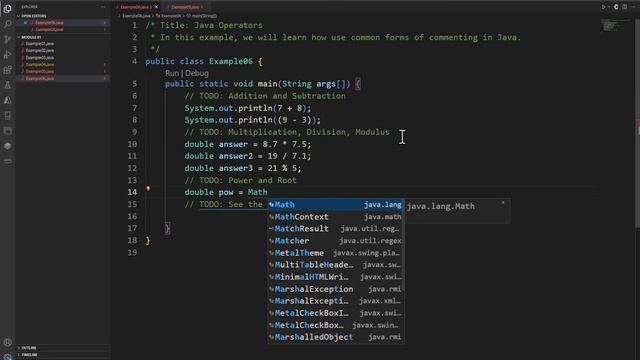Click the lightbulb on line 14
The height and width of the screenshot is (360, 640).
(148, 189)
